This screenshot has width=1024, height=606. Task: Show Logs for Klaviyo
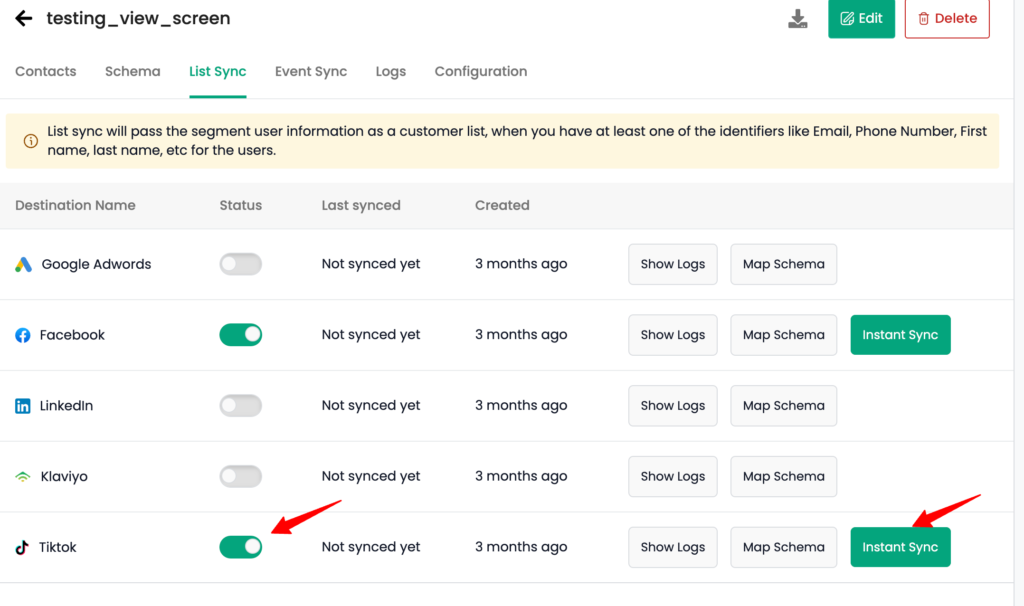[x=673, y=476]
